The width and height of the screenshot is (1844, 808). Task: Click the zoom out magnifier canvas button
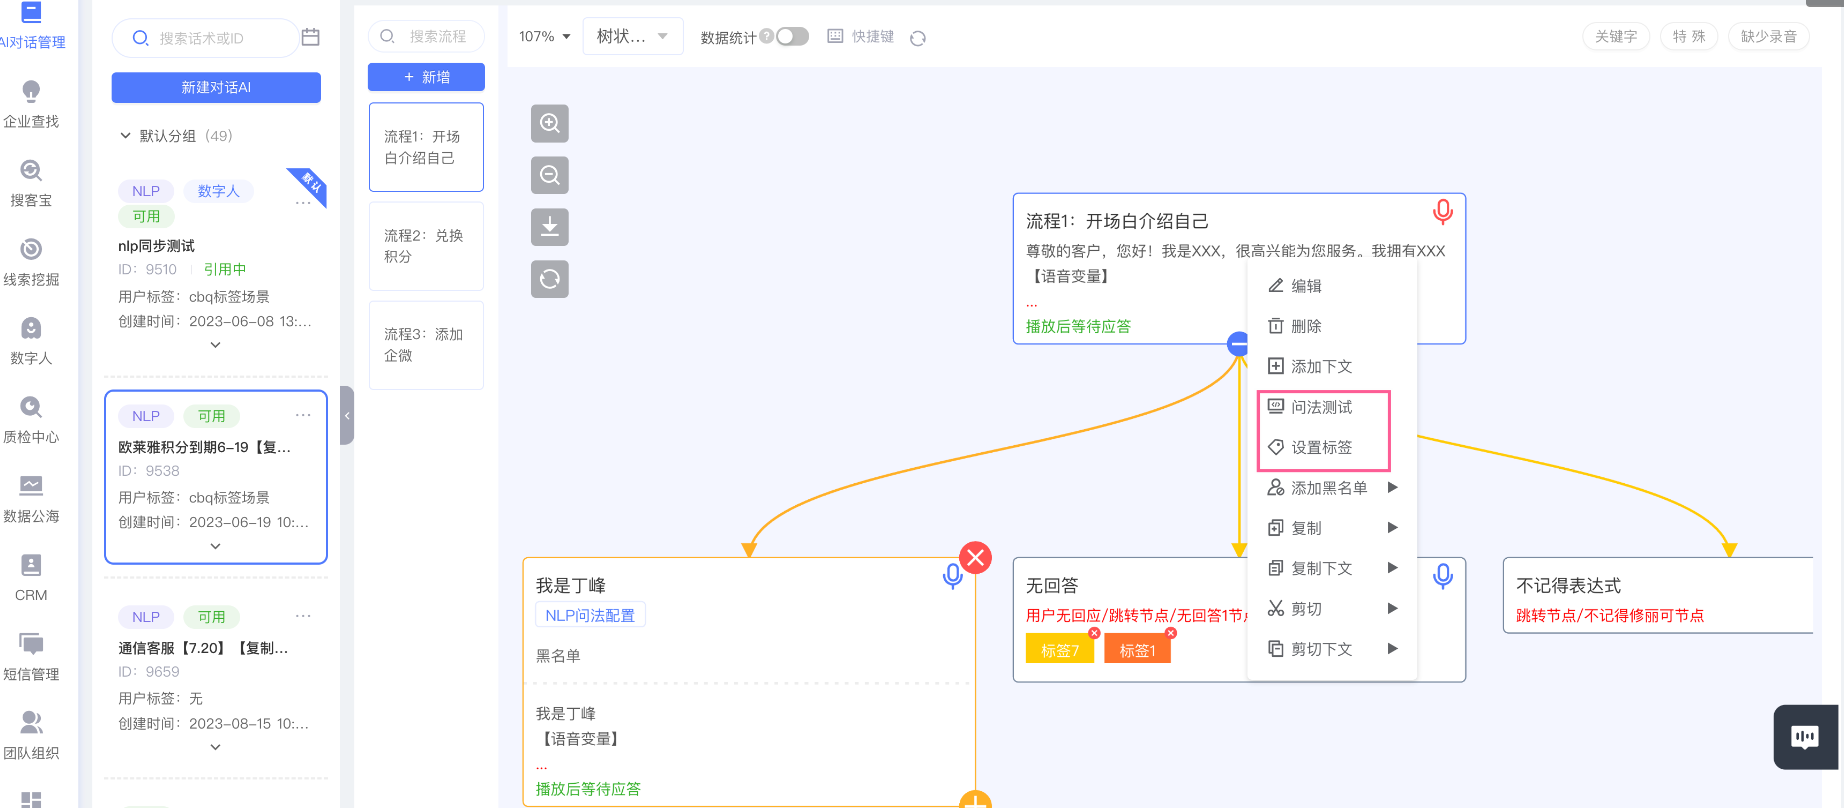tap(549, 176)
